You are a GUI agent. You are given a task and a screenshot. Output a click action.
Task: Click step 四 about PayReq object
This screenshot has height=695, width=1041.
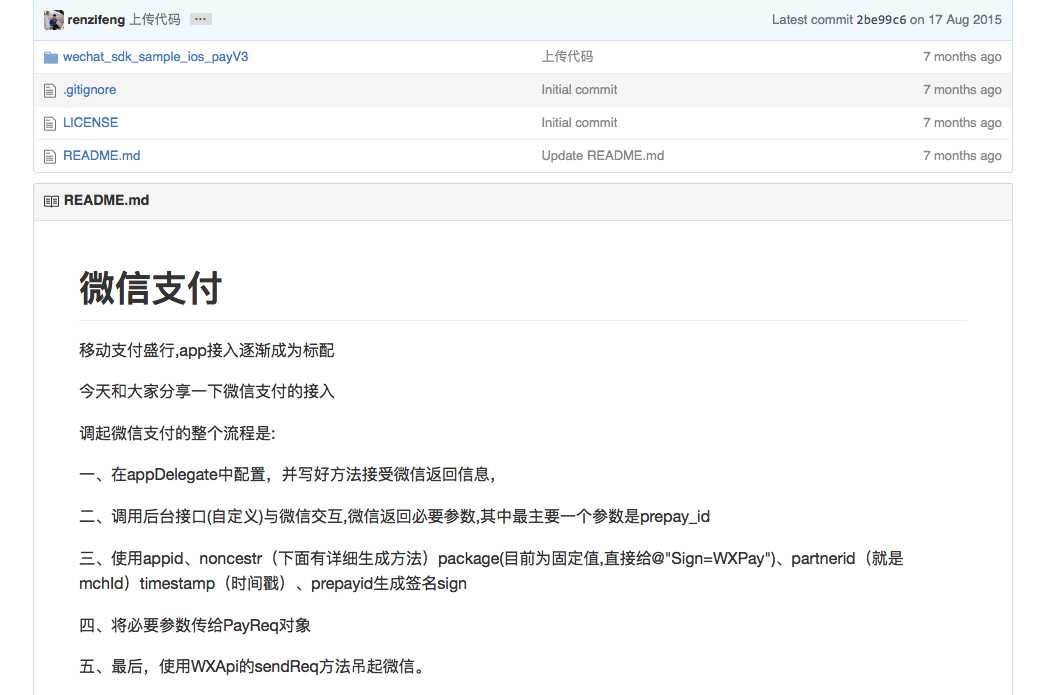pos(195,625)
